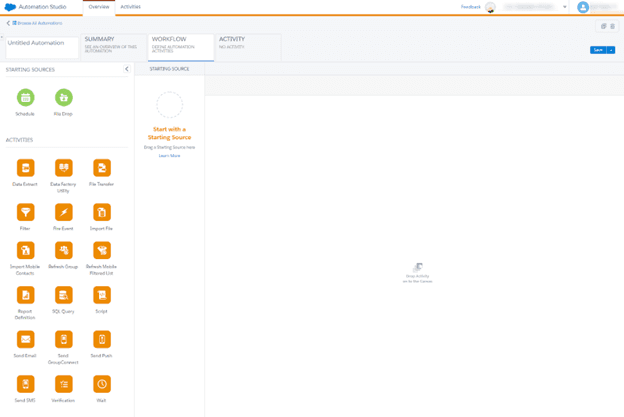Image resolution: width=624 pixels, height=417 pixels.
Task: Click the Import File activity
Action: click(x=101, y=212)
